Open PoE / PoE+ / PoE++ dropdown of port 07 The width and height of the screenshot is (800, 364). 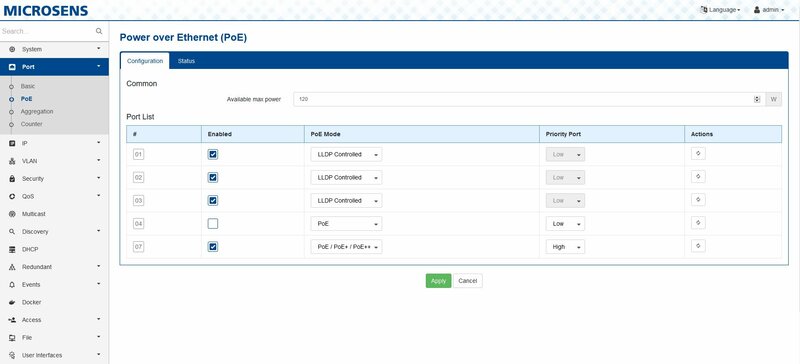[346, 247]
